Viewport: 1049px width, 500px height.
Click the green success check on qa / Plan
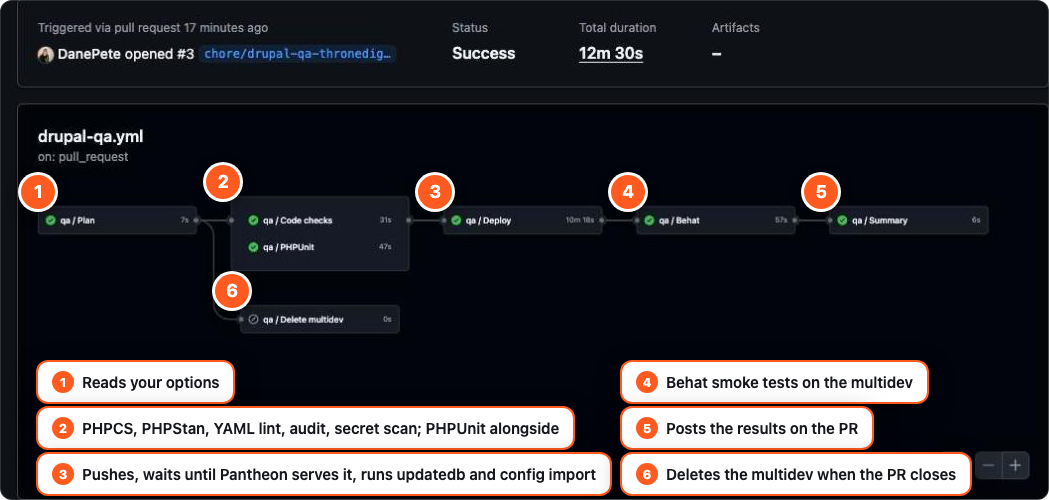click(51, 220)
